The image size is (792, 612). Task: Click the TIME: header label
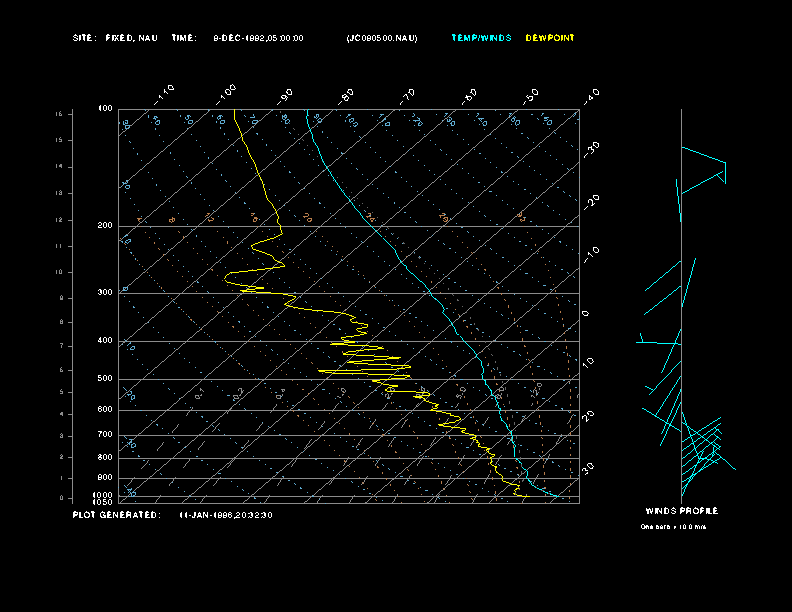(184, 38)
